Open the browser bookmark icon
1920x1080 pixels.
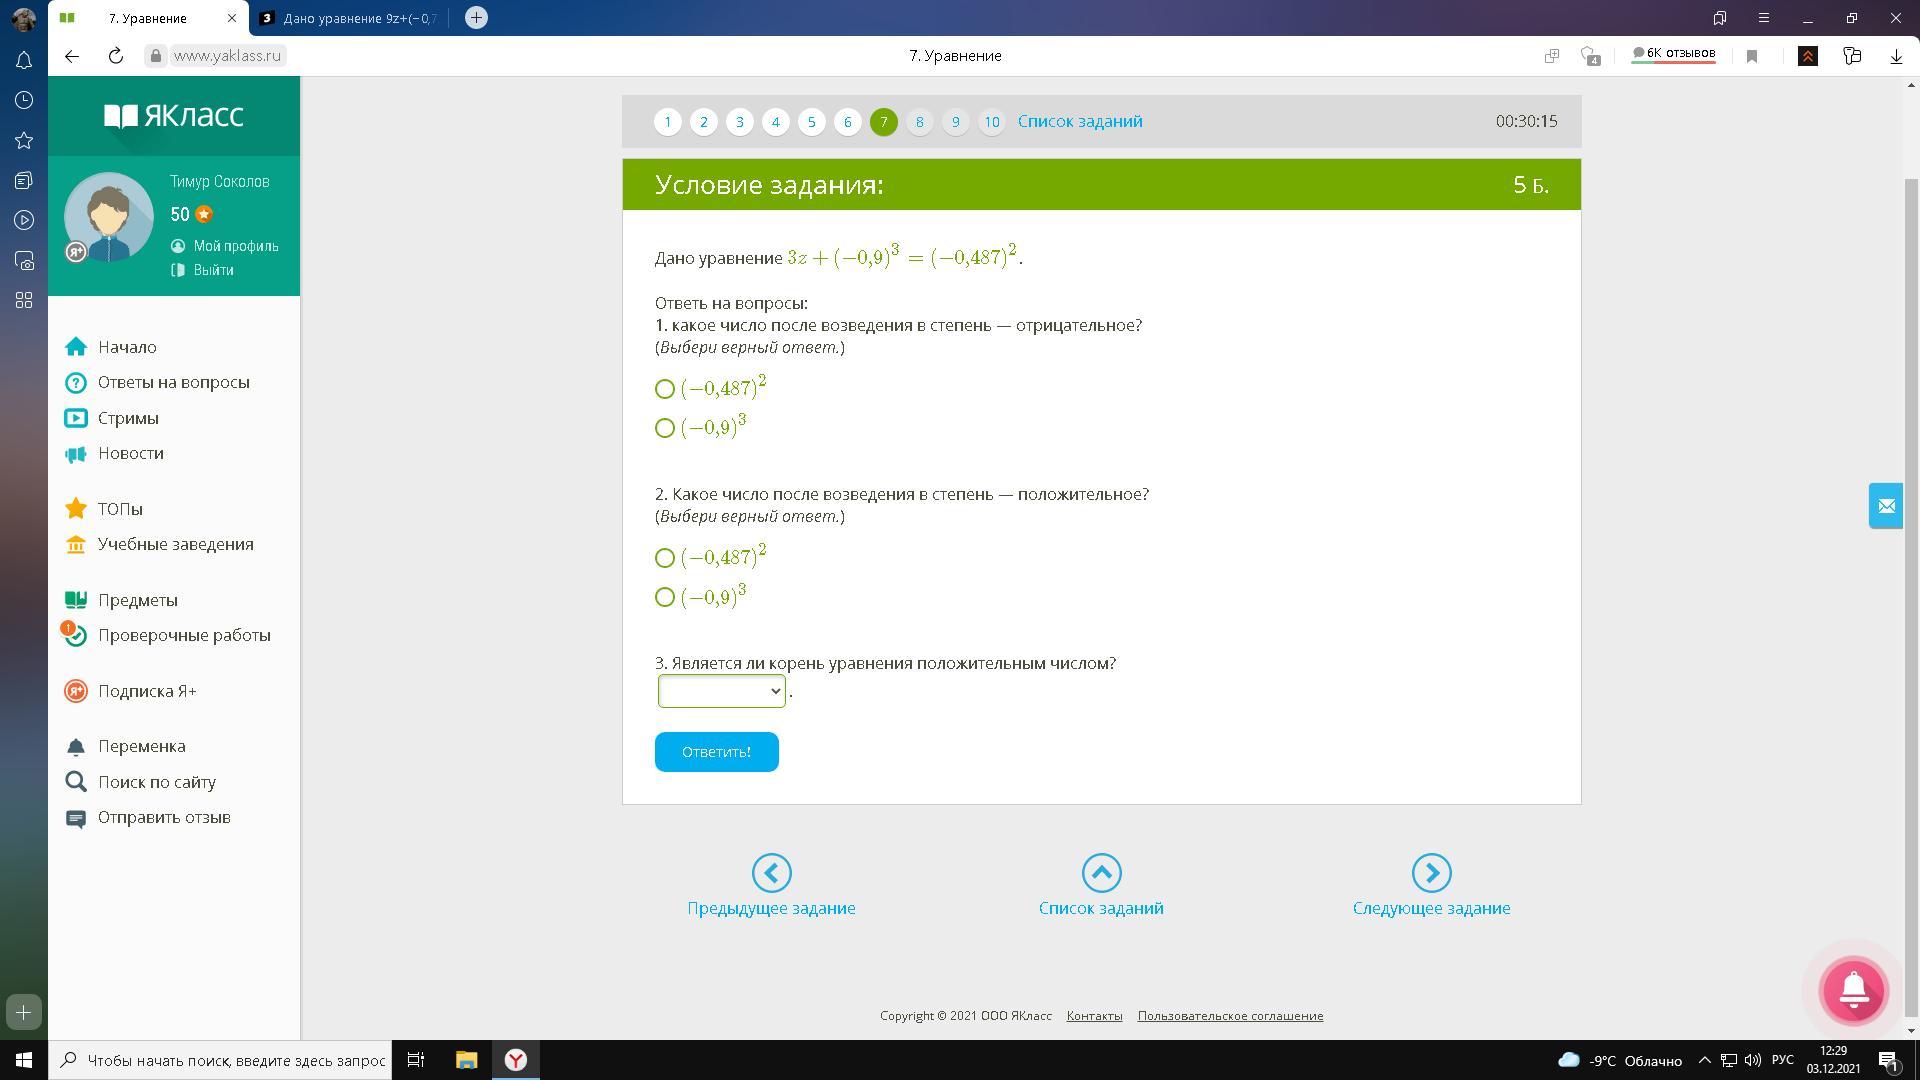(x=1752, y=56)
